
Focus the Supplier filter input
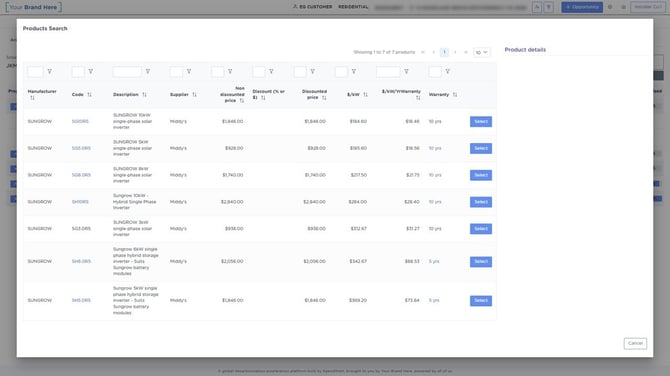pyautogui.click(x=176, y=71)
